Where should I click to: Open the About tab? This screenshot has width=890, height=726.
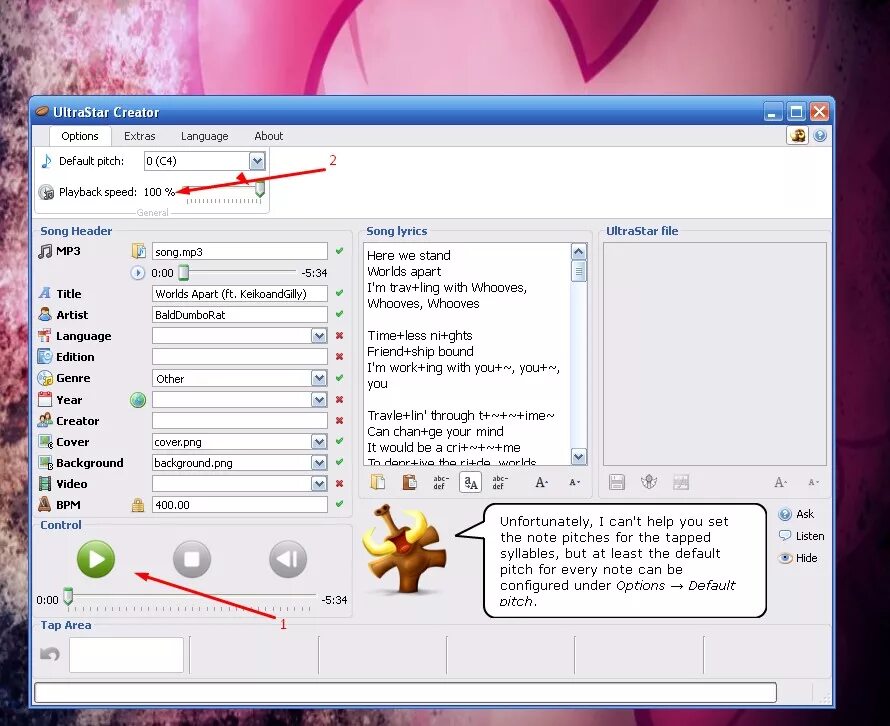click(268, 136)
